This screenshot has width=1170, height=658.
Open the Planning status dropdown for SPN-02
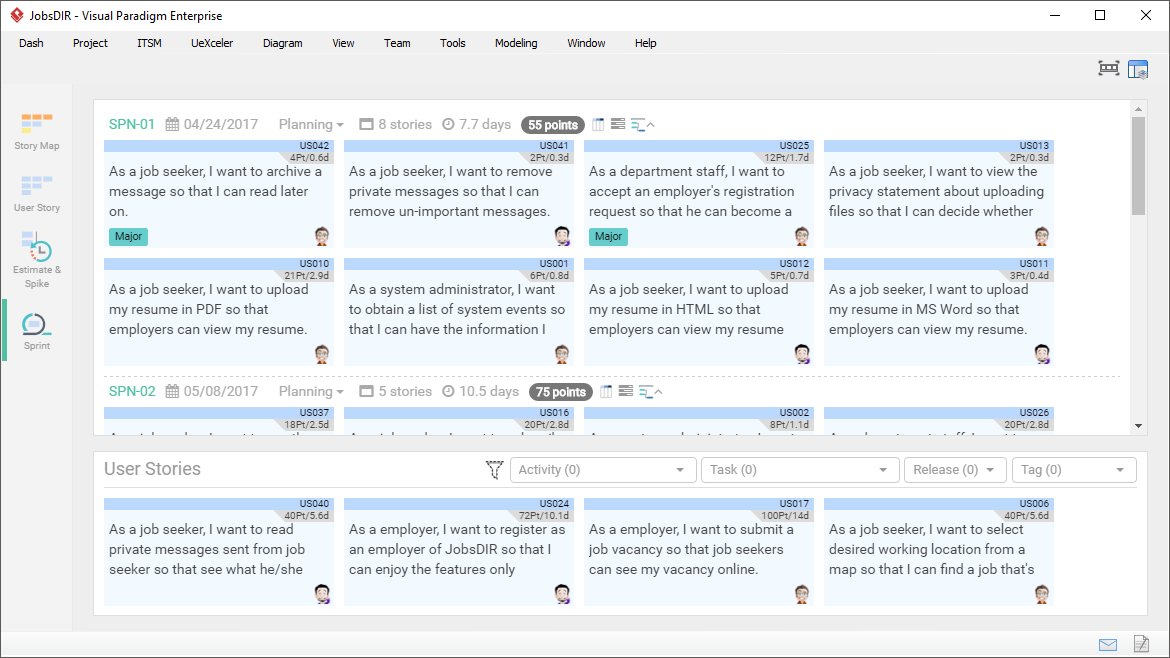[311, 392]
